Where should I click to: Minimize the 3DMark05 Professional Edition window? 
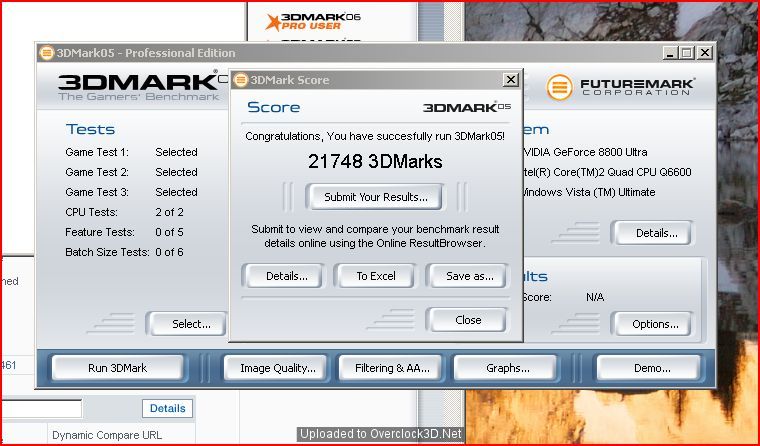tap(670, 52)
